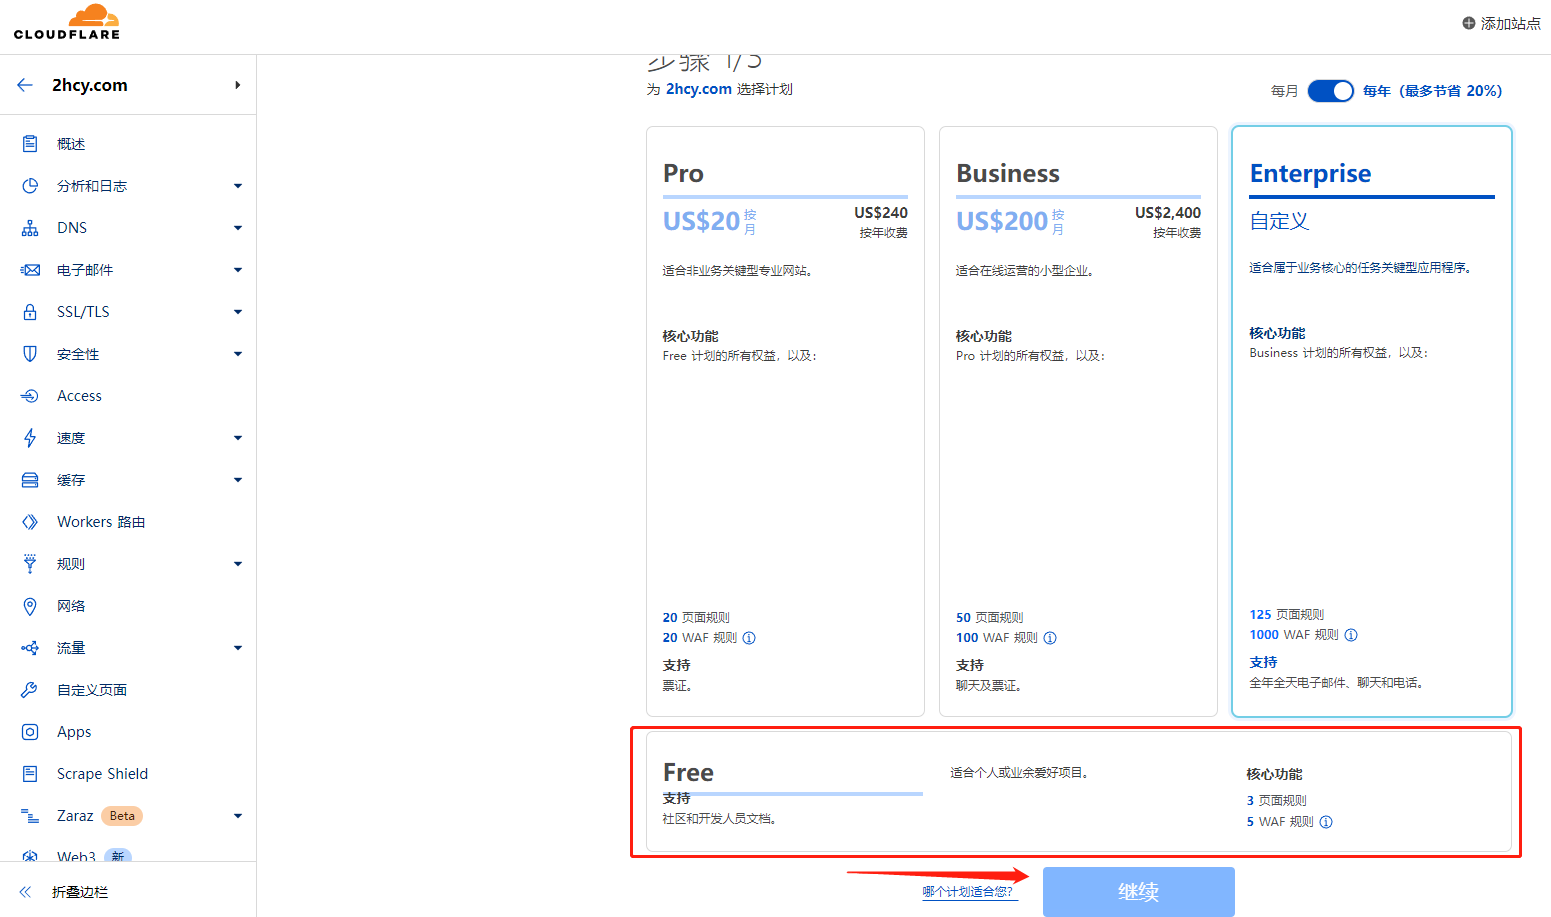Select the Business plan card
Screen dimensions: 1551x917
(x=1078, y=421)
